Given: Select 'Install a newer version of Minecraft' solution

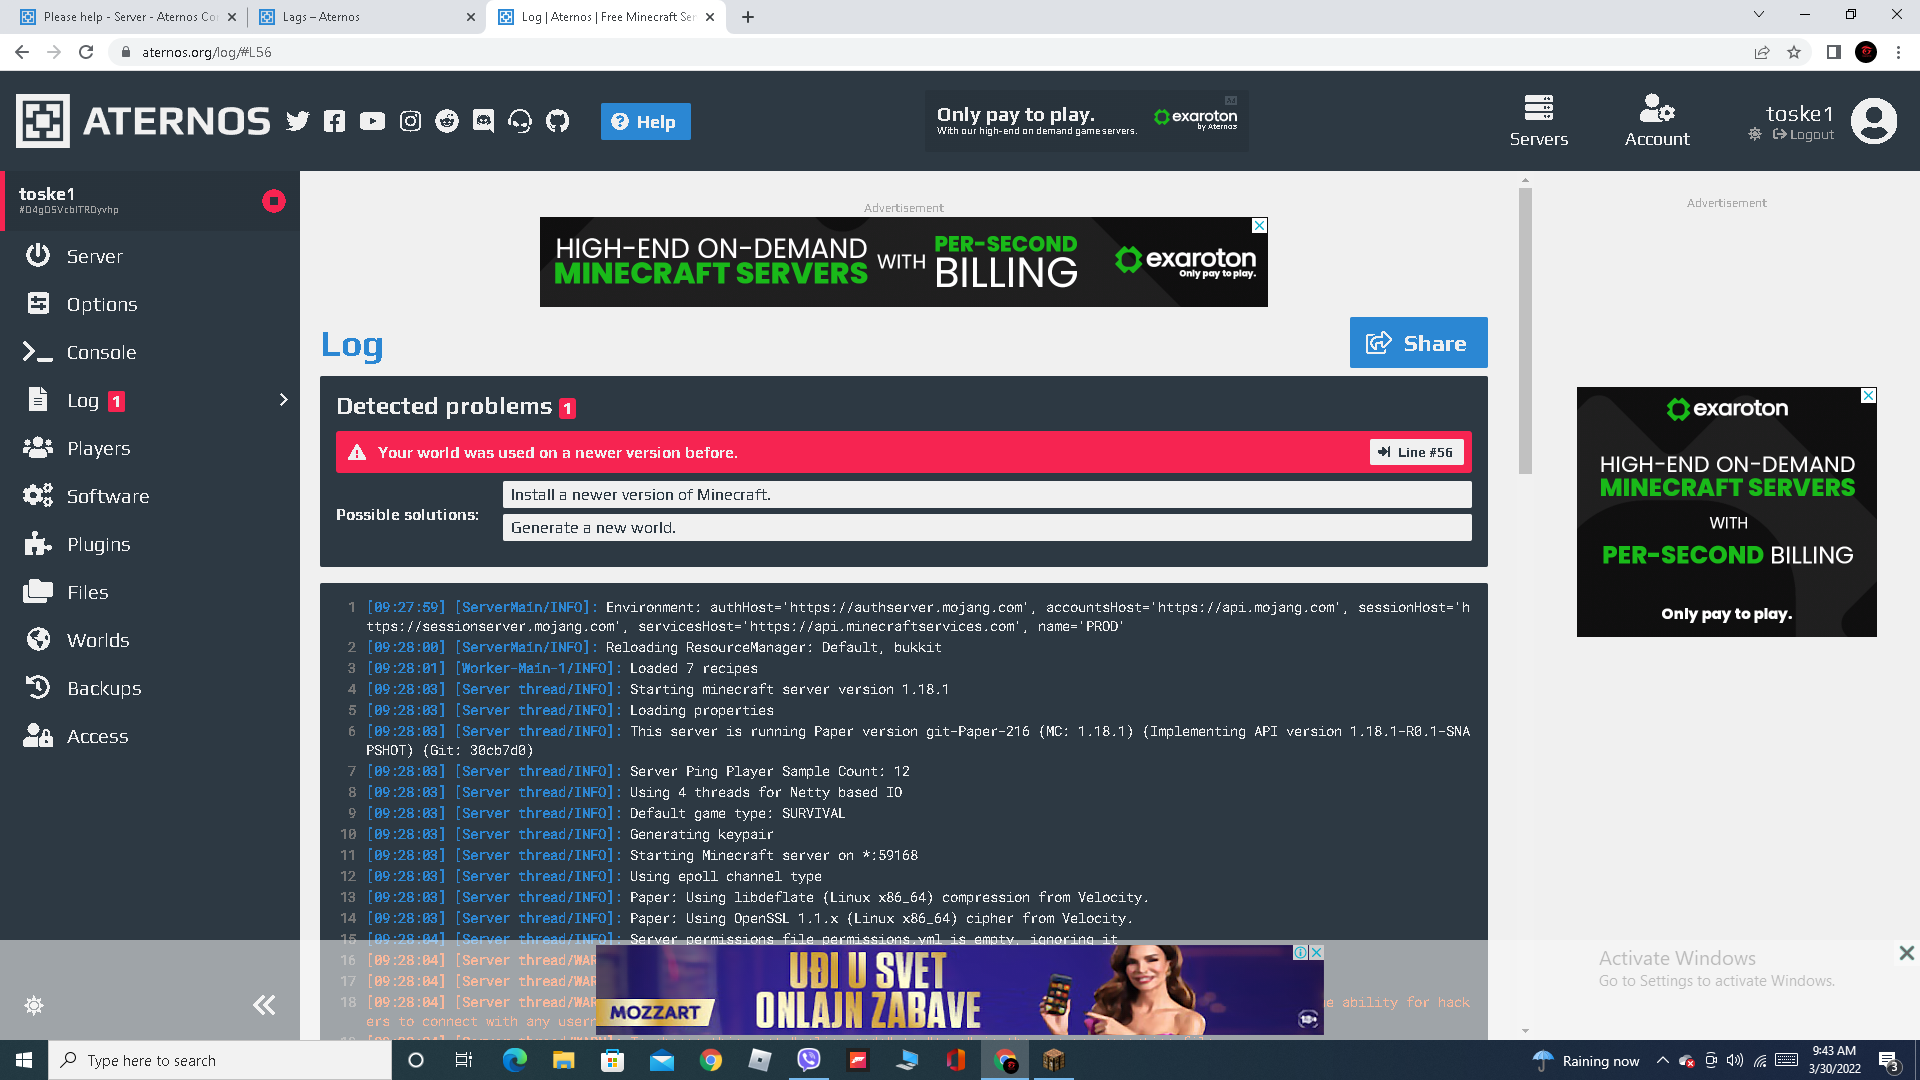Looking at the screenshot, I should [x=987, y=495].
